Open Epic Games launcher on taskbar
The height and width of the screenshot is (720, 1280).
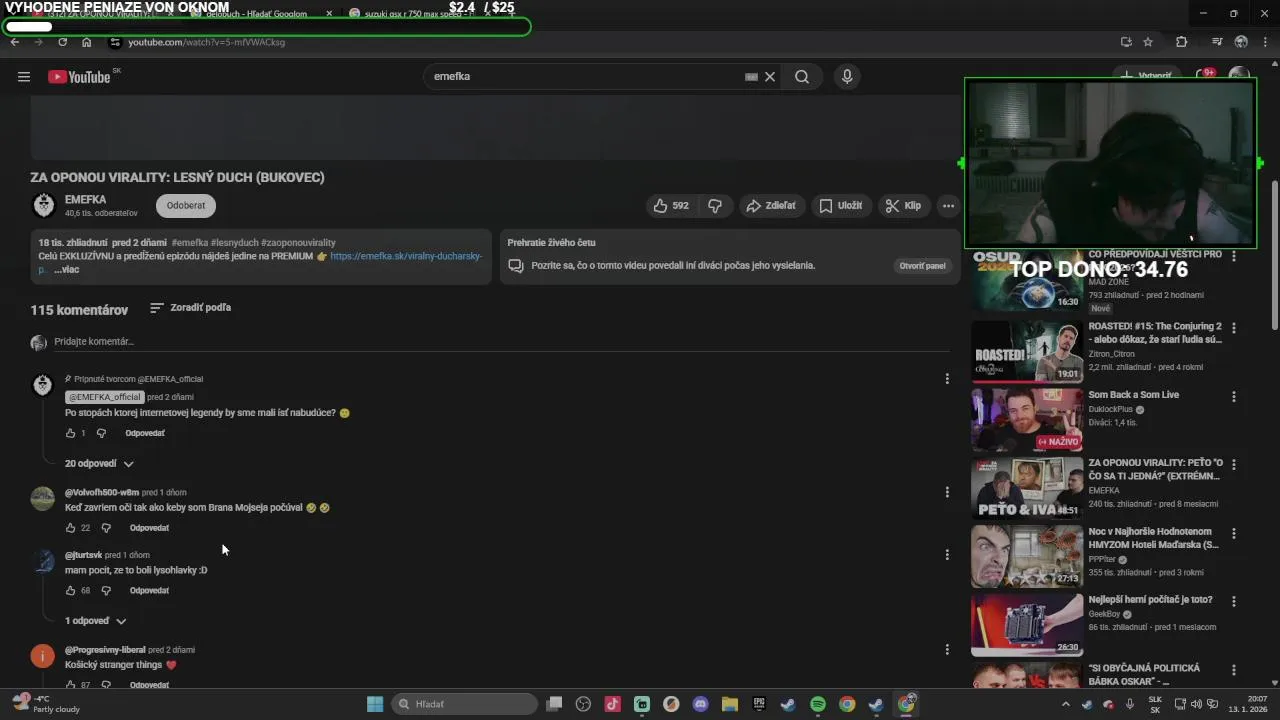tap(759, 704)
